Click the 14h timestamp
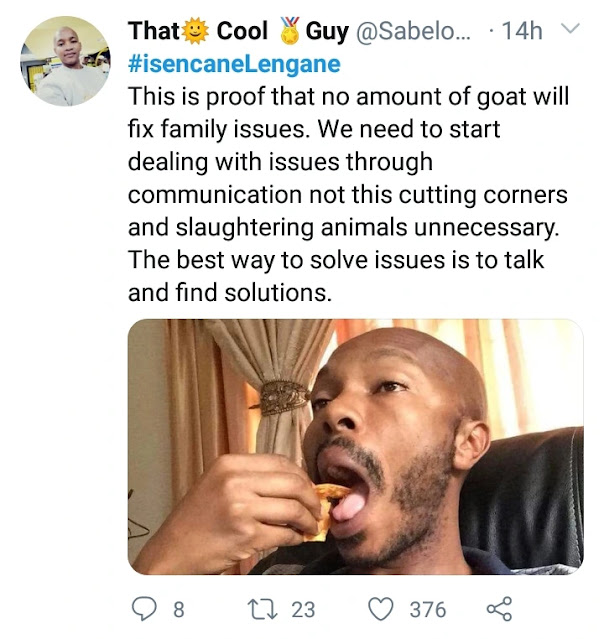The image size is (604, 639). [x=522, y=31]
